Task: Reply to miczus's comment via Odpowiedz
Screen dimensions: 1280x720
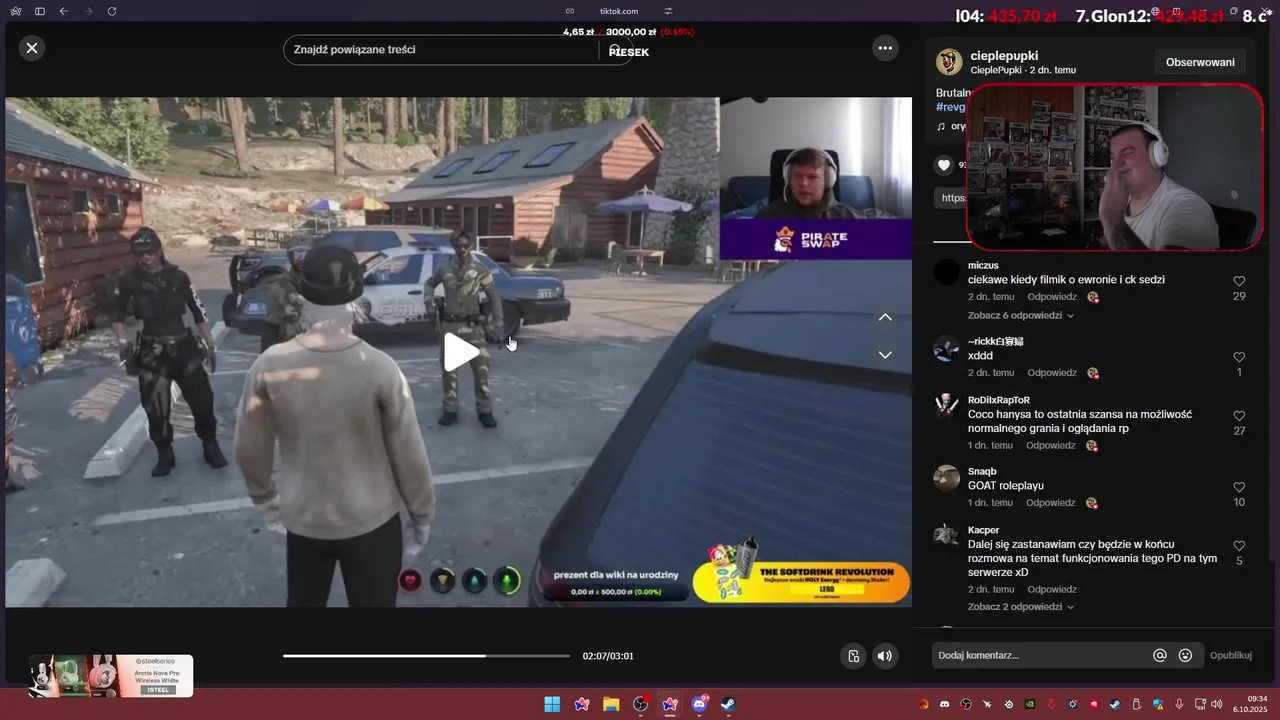Action: pyautogui.click(x=1052, y=297)
